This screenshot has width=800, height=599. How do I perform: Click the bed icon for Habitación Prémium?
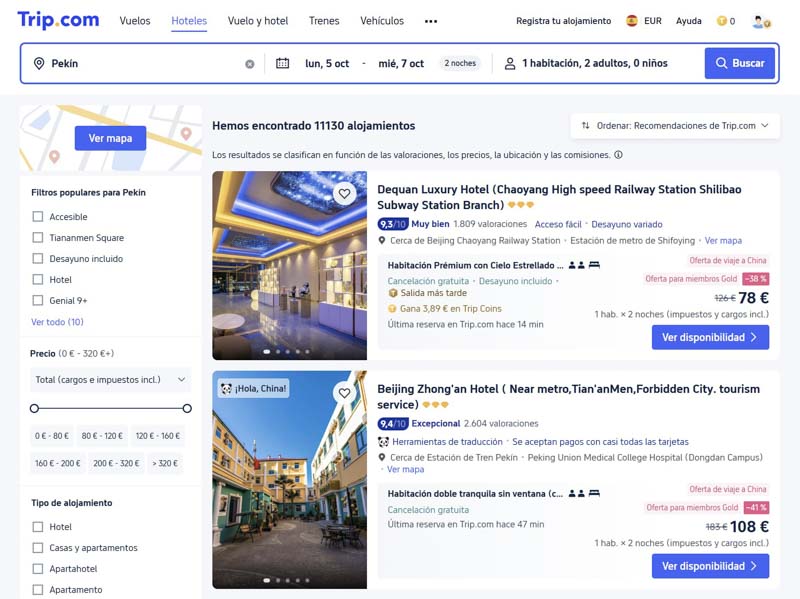click(x=594, y=265)
